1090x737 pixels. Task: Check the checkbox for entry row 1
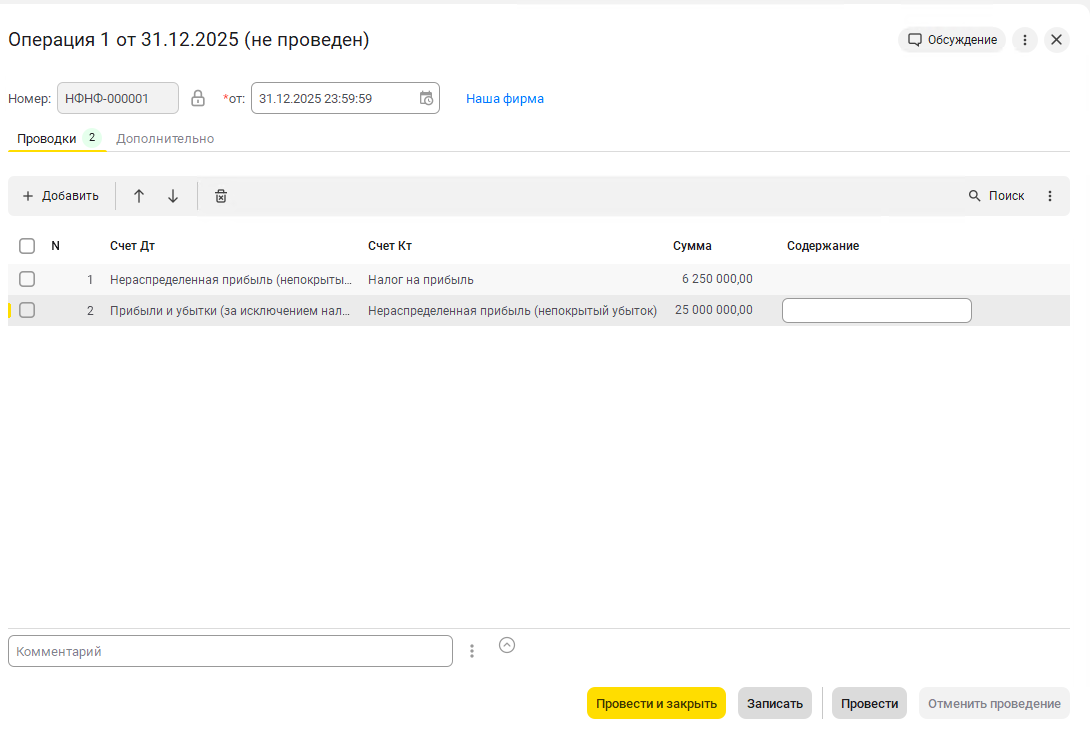tap(27, 279)
